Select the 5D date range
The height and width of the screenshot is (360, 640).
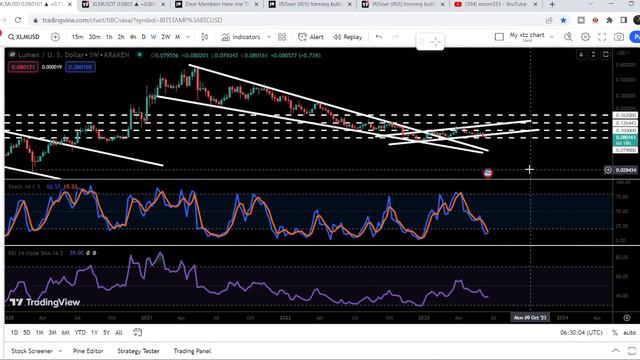27,333
